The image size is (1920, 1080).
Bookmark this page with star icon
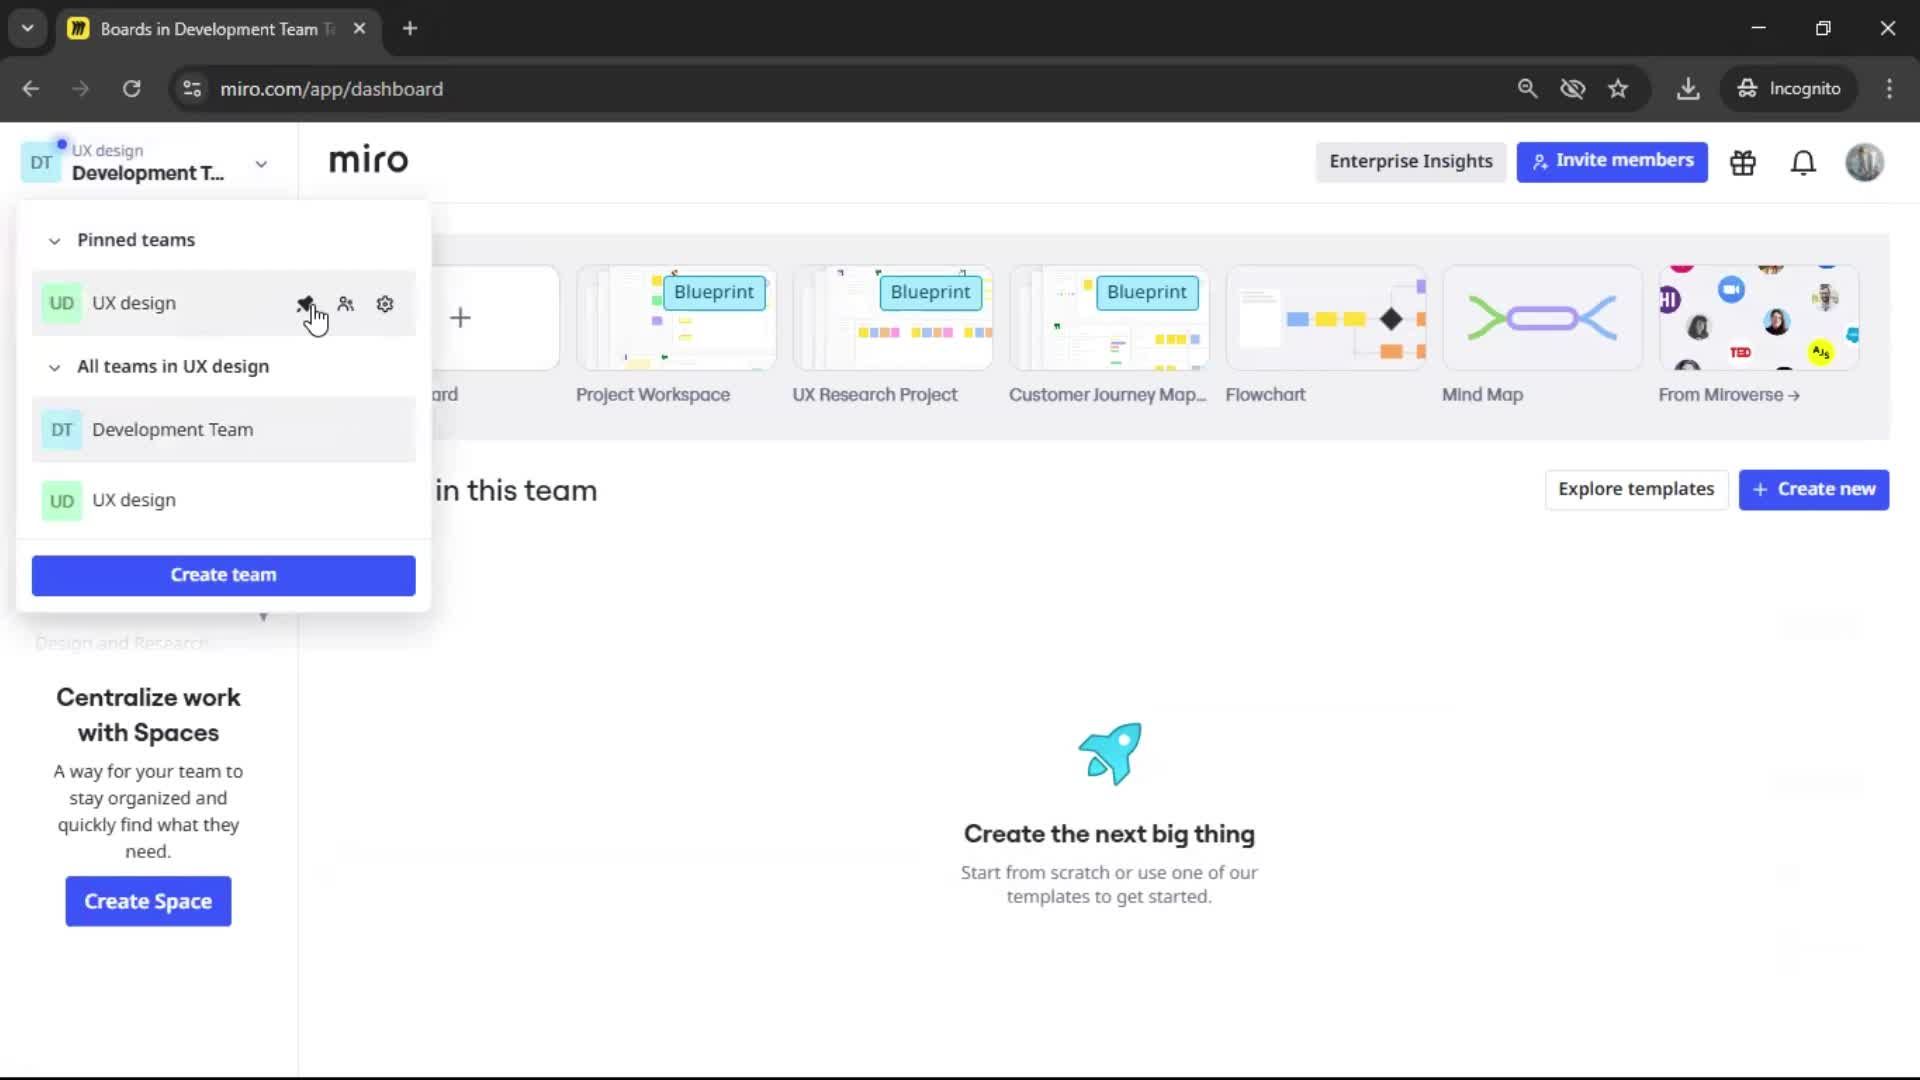tap(1618, 89)
